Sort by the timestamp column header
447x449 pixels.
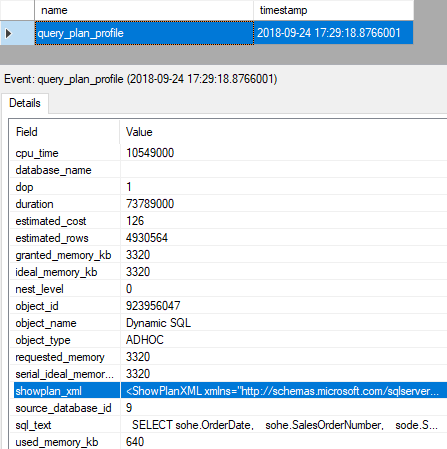(334, 10)
